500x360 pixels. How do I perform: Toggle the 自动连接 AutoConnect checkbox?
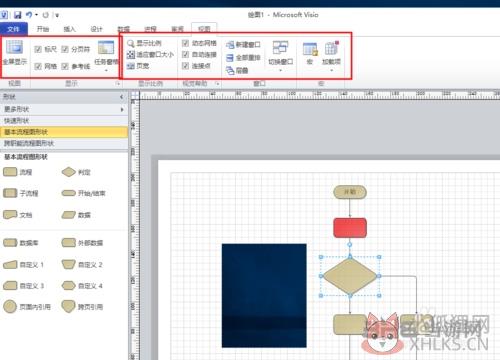coord(185,54)
